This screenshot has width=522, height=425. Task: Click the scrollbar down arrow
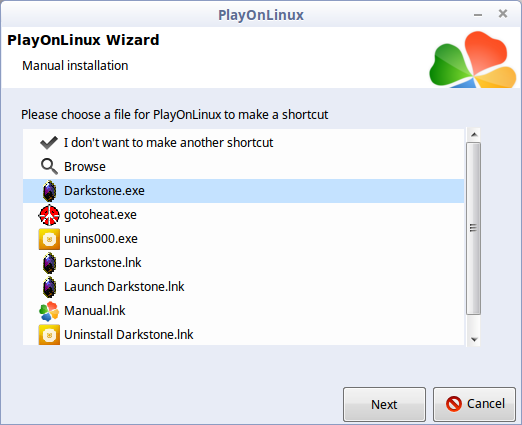click(474, 339)
